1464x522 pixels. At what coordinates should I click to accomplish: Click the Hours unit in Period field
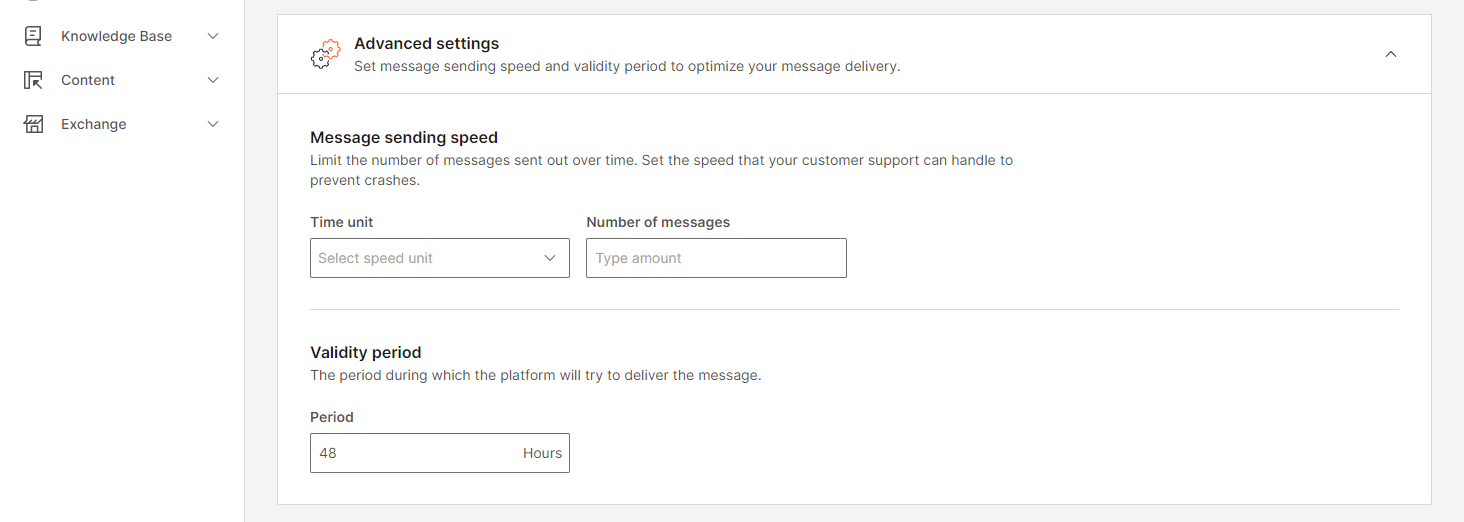pyautogui.click(x=542, y=453)
